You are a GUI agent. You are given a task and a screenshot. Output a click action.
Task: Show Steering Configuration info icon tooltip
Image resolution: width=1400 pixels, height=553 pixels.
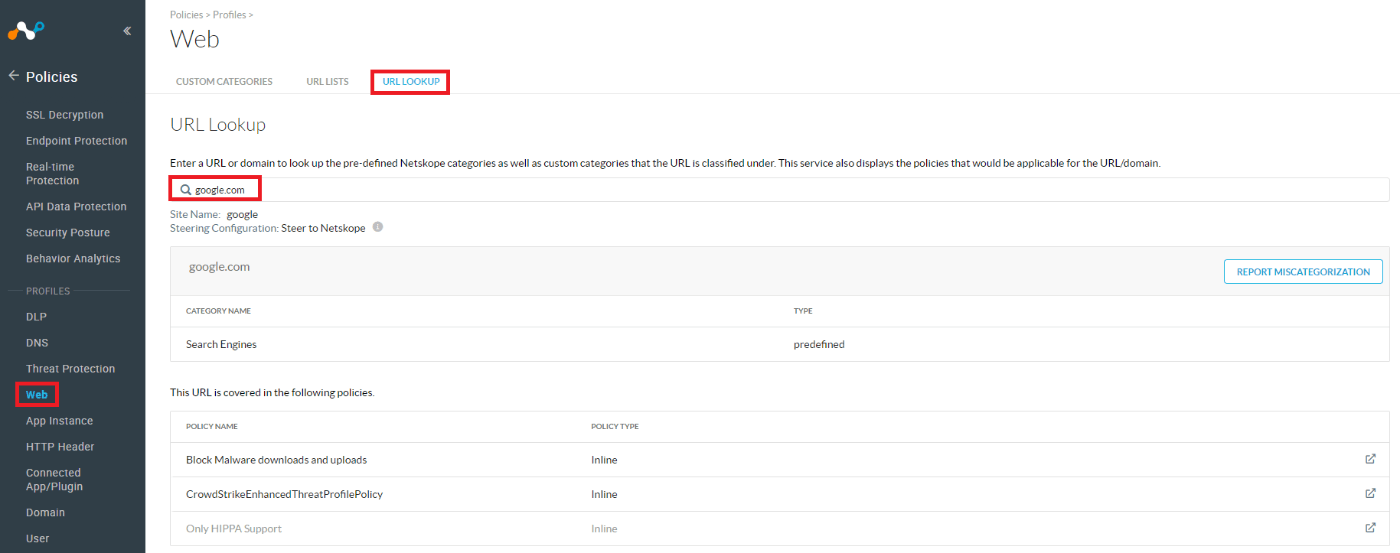coord(378,227)
